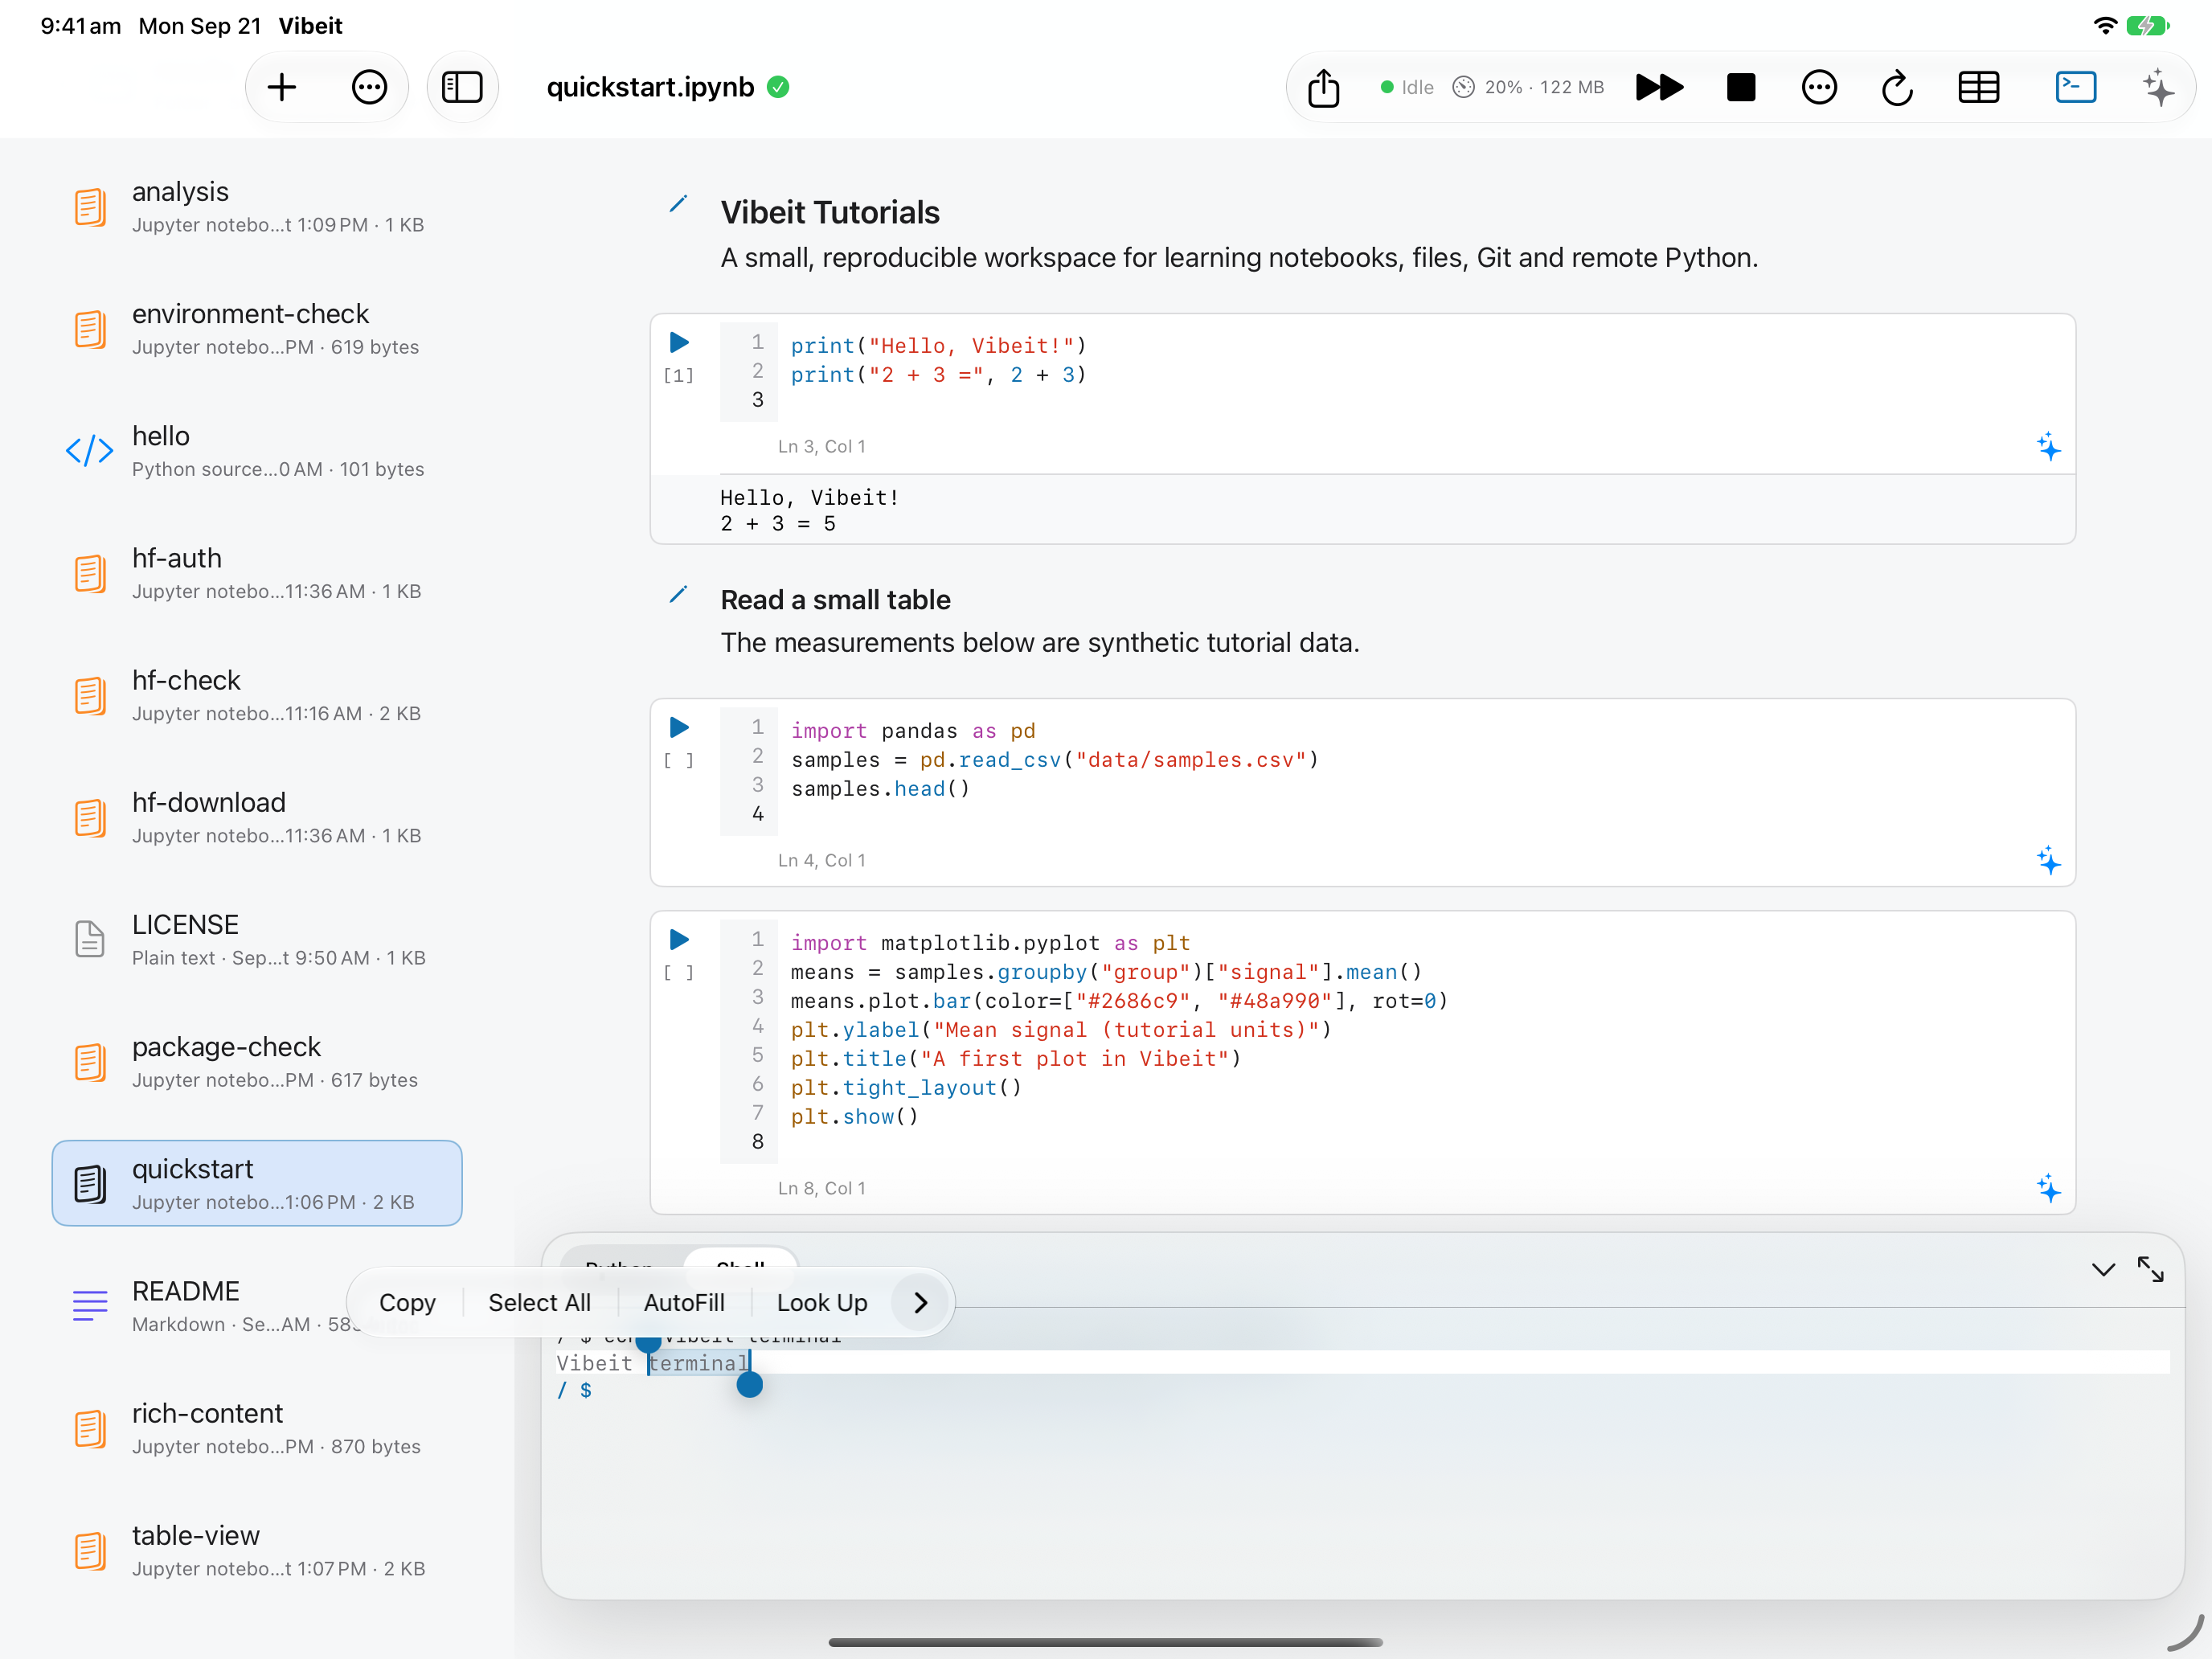Click the code brackets icon next to hello

[x=89, y=451]
